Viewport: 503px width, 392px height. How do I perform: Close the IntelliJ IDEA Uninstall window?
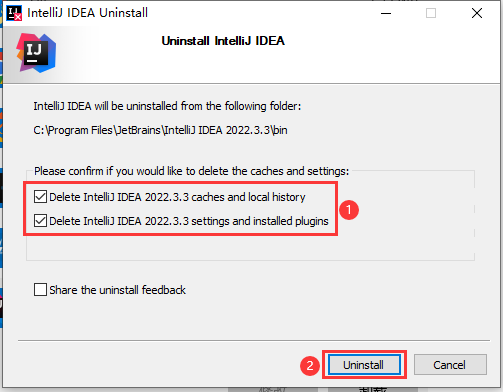(x=477, y=13)
